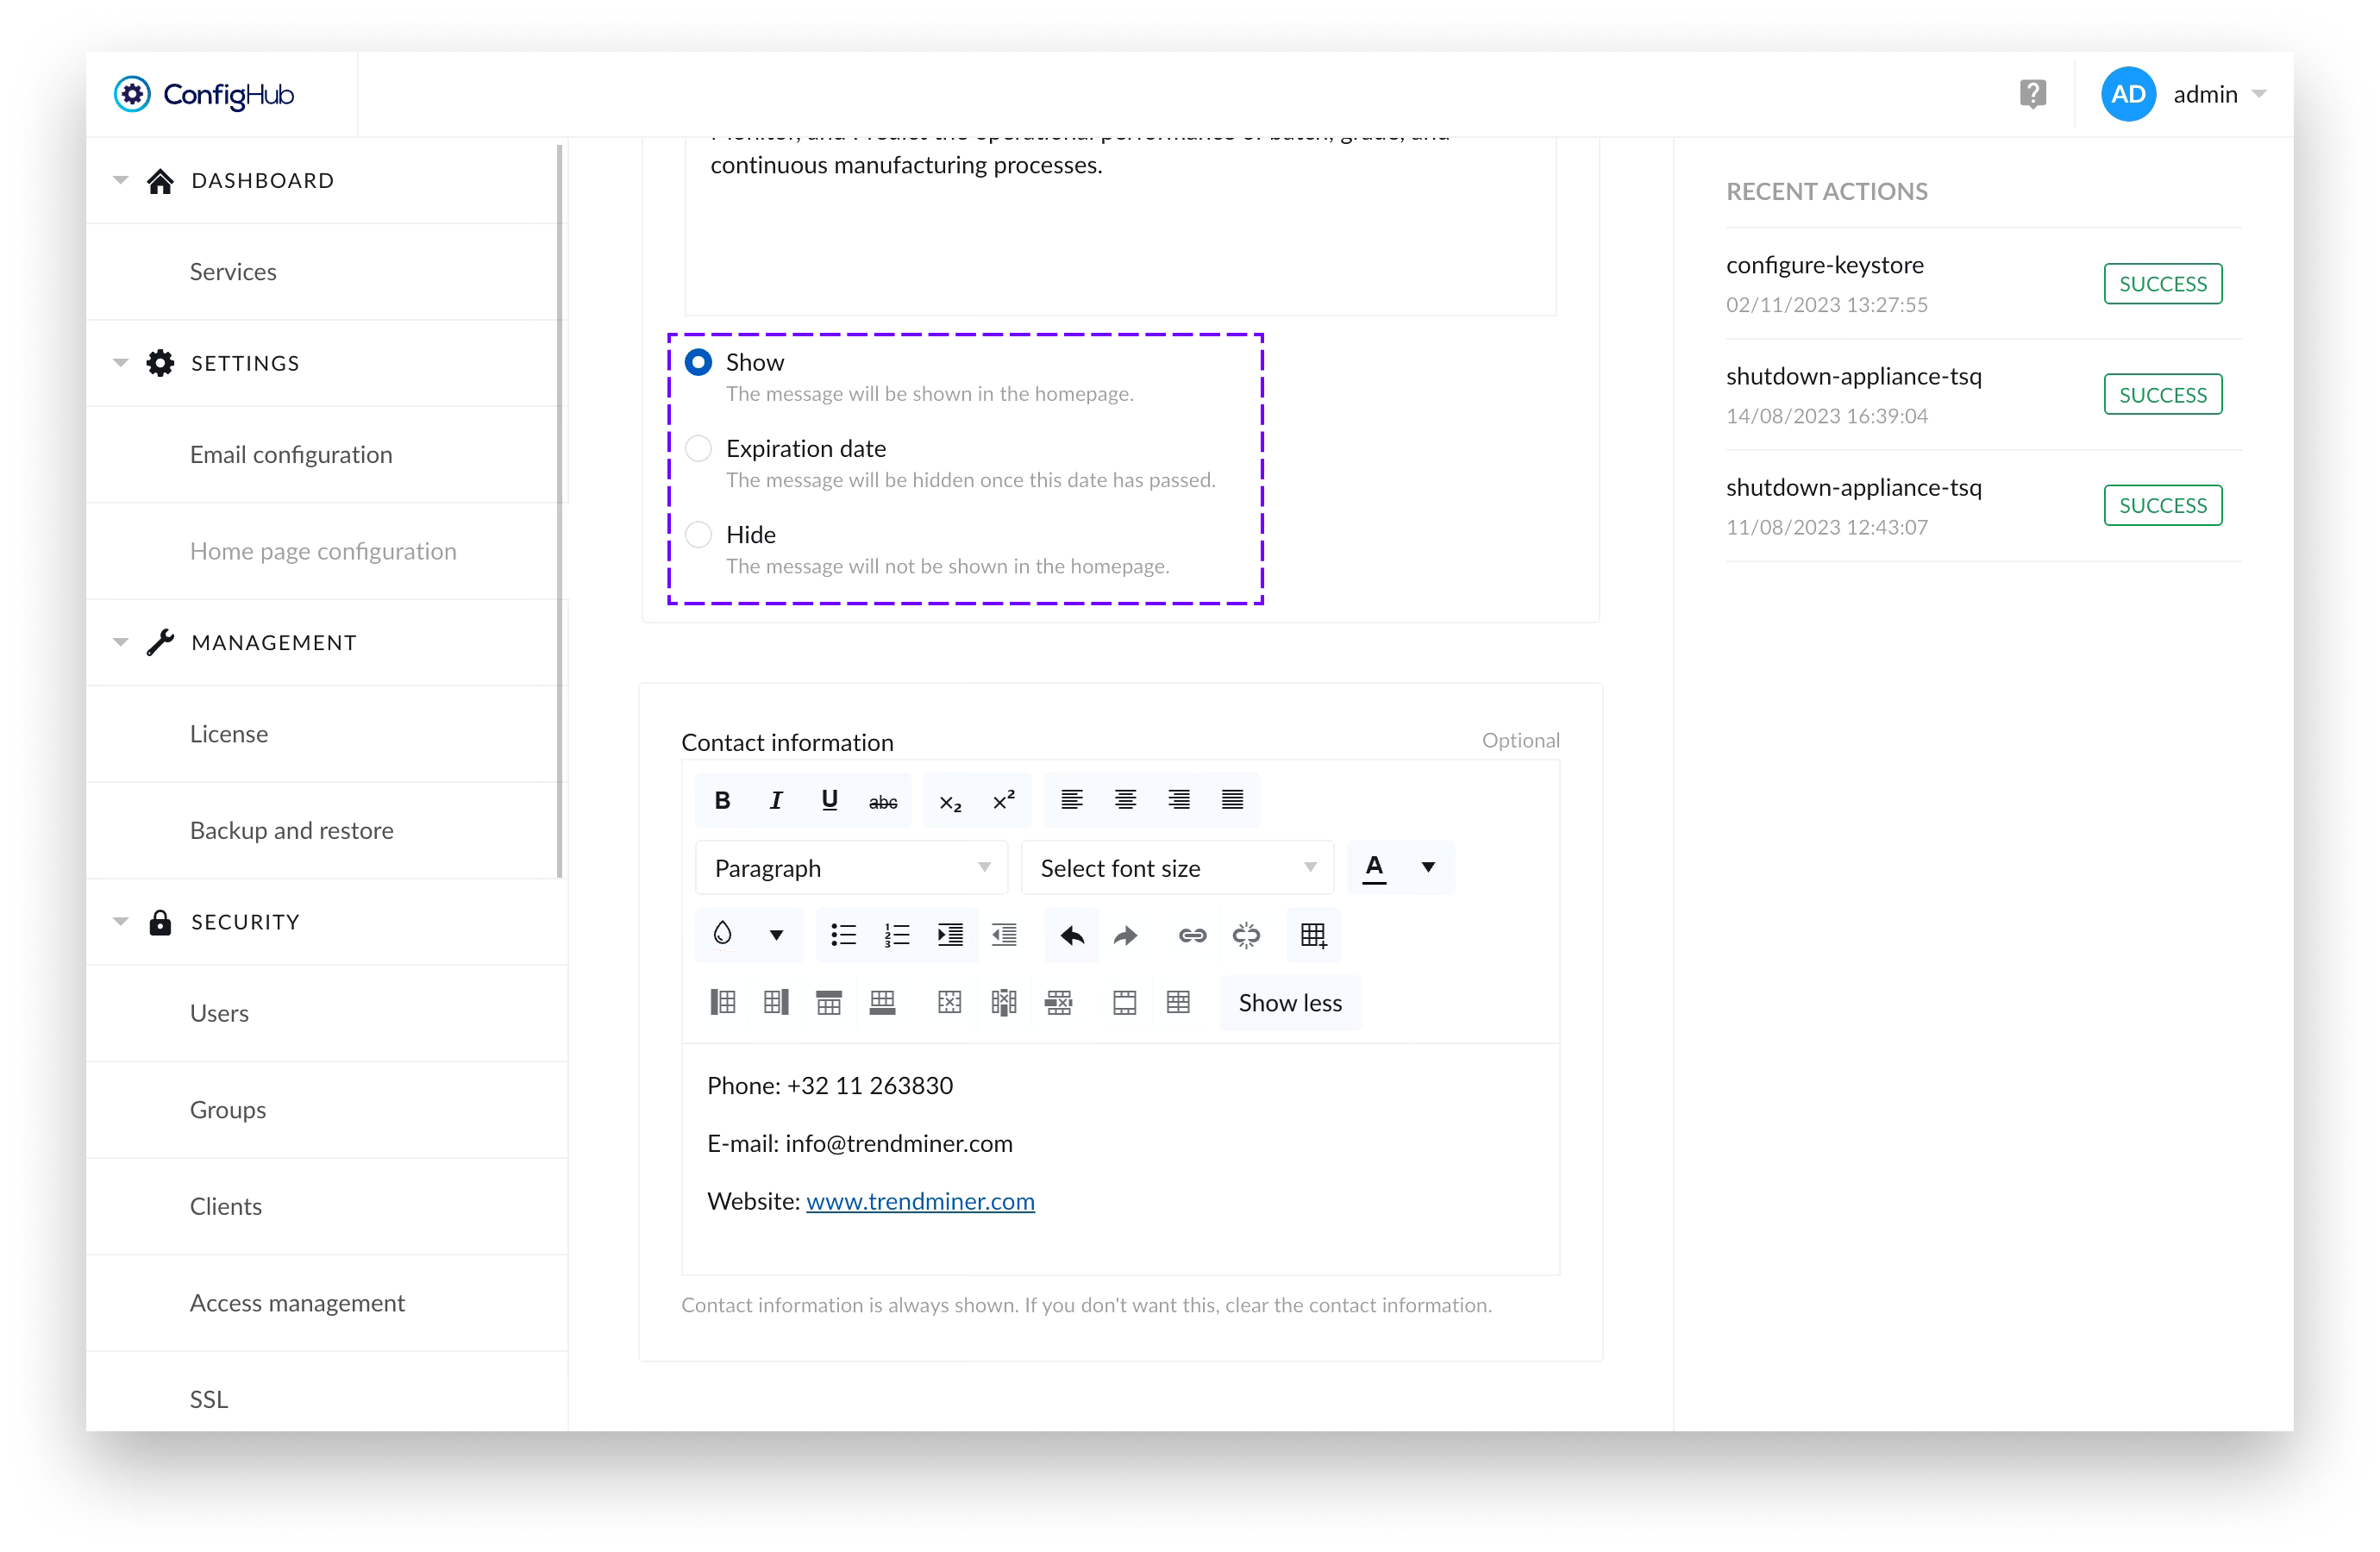
Task: Open the help question mark icon
Action: point(2032,94)
